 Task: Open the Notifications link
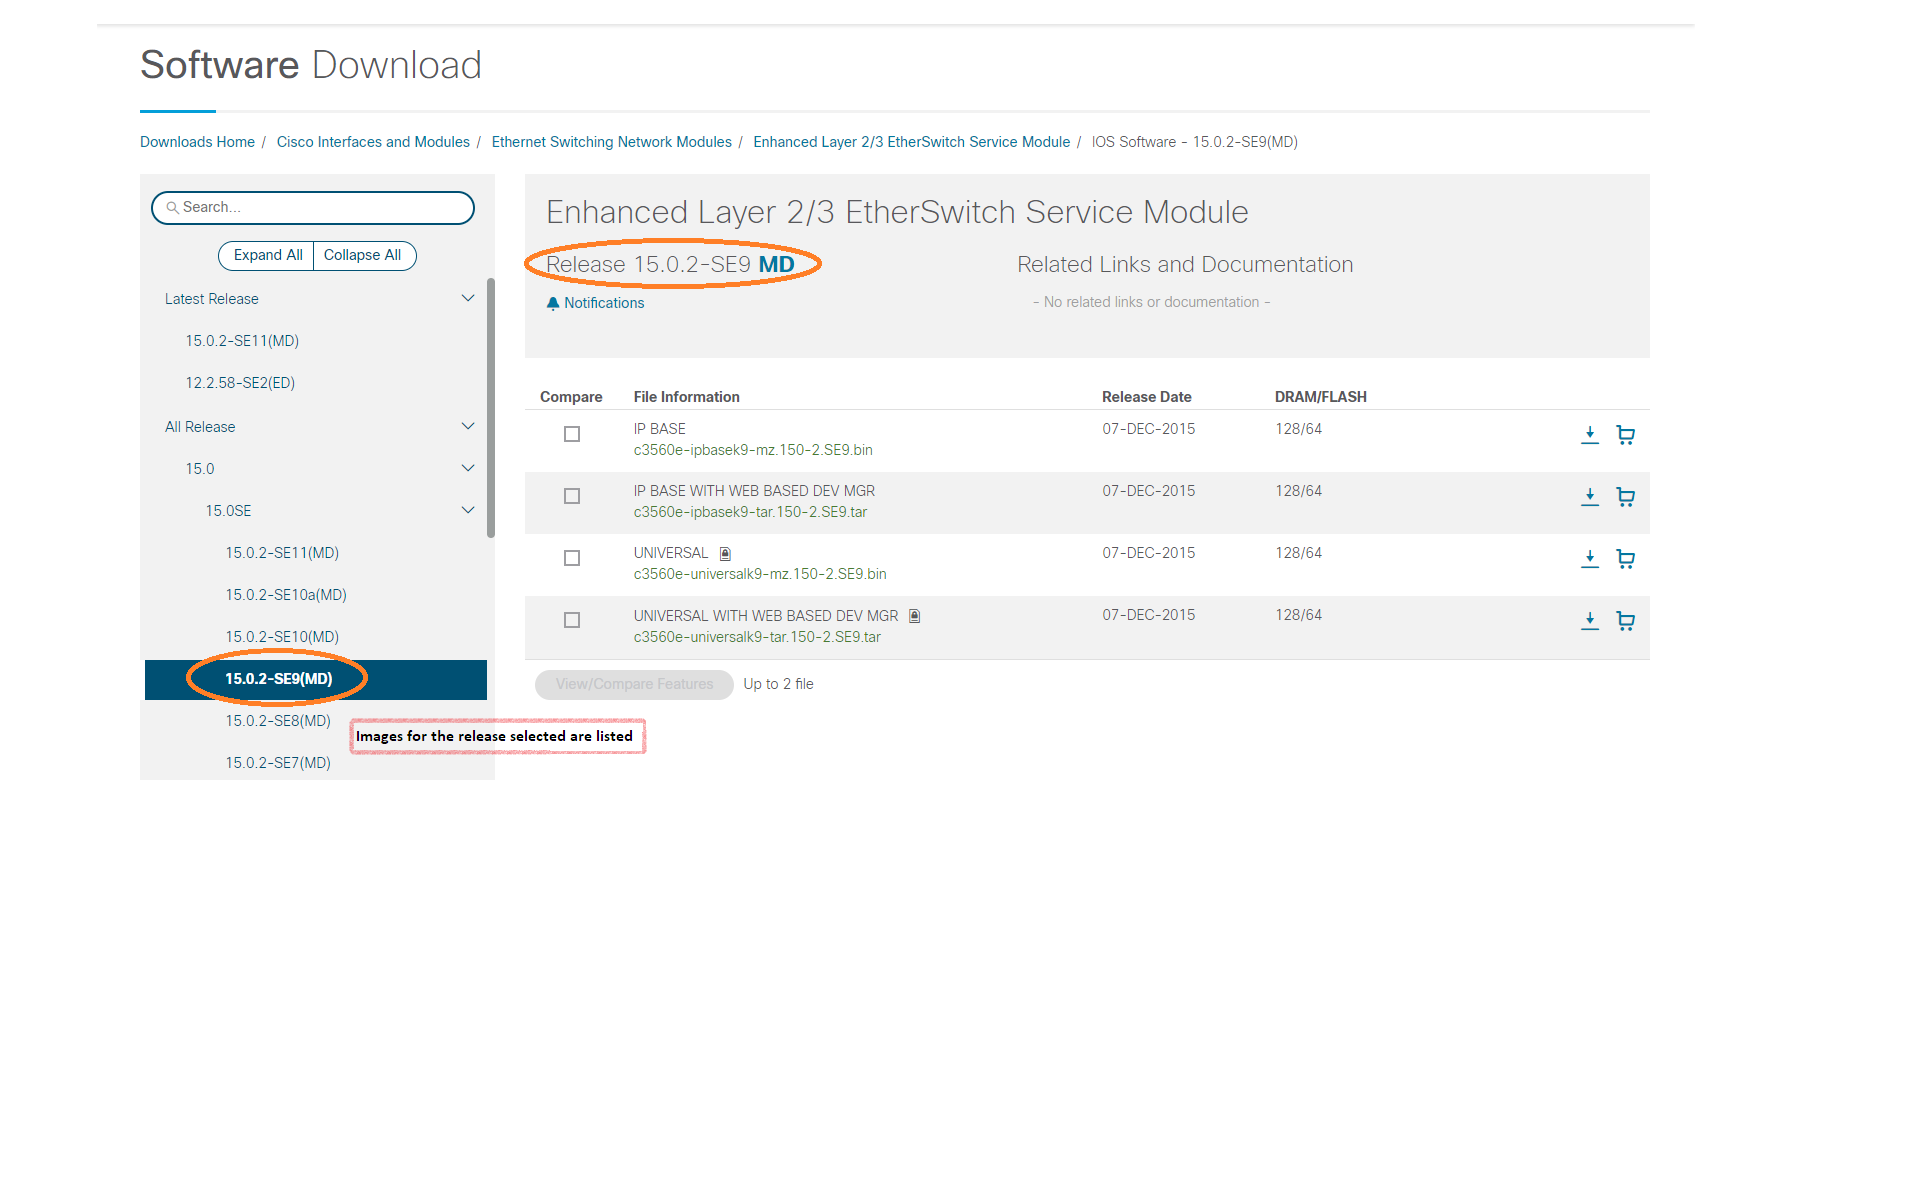604,303
